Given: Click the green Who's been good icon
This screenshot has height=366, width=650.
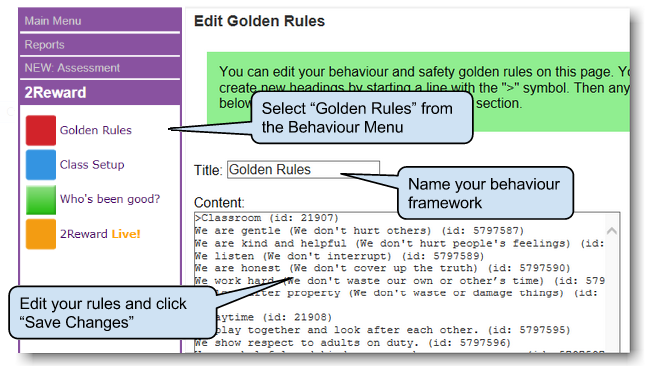Looking at the screenshot, I should click(41, 199).
